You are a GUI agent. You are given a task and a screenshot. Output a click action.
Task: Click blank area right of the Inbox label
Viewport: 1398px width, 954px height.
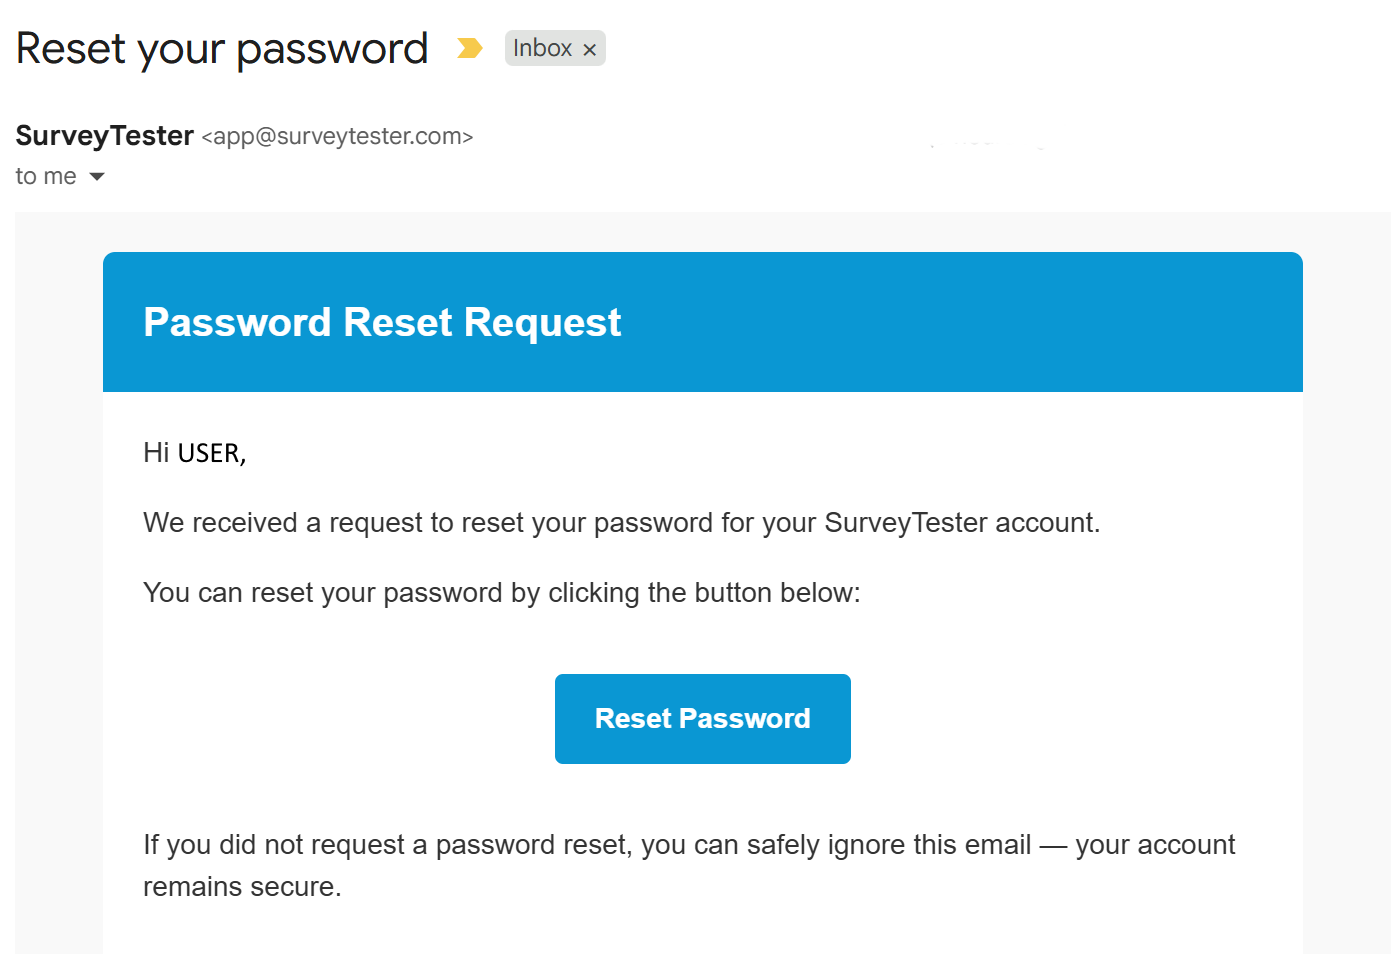pos(900,48)
